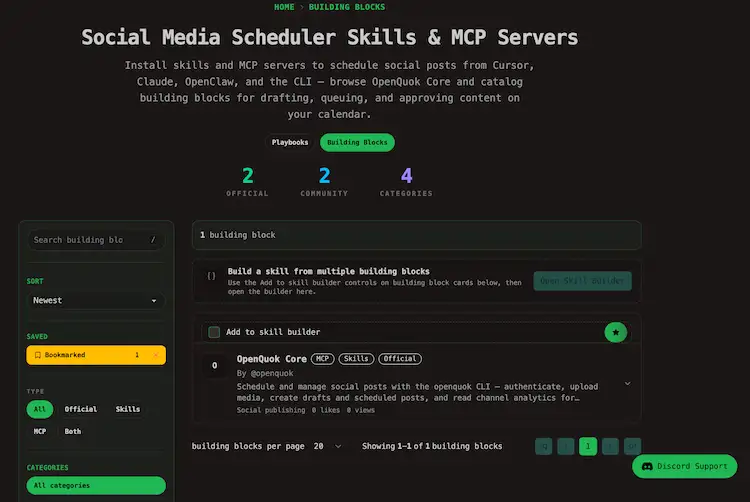The height and width of the screenshot is (502, 750).
Task: Click the Discord Support button
Action: point(684,466)
